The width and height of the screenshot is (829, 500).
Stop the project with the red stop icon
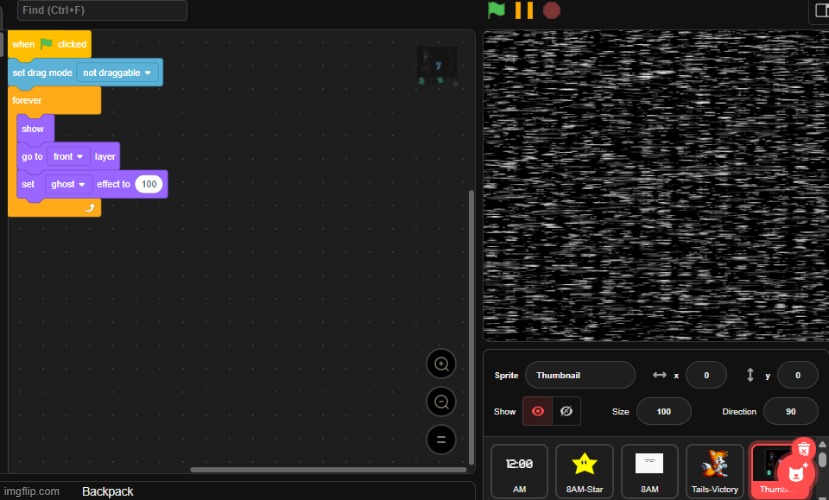[551, 11]
